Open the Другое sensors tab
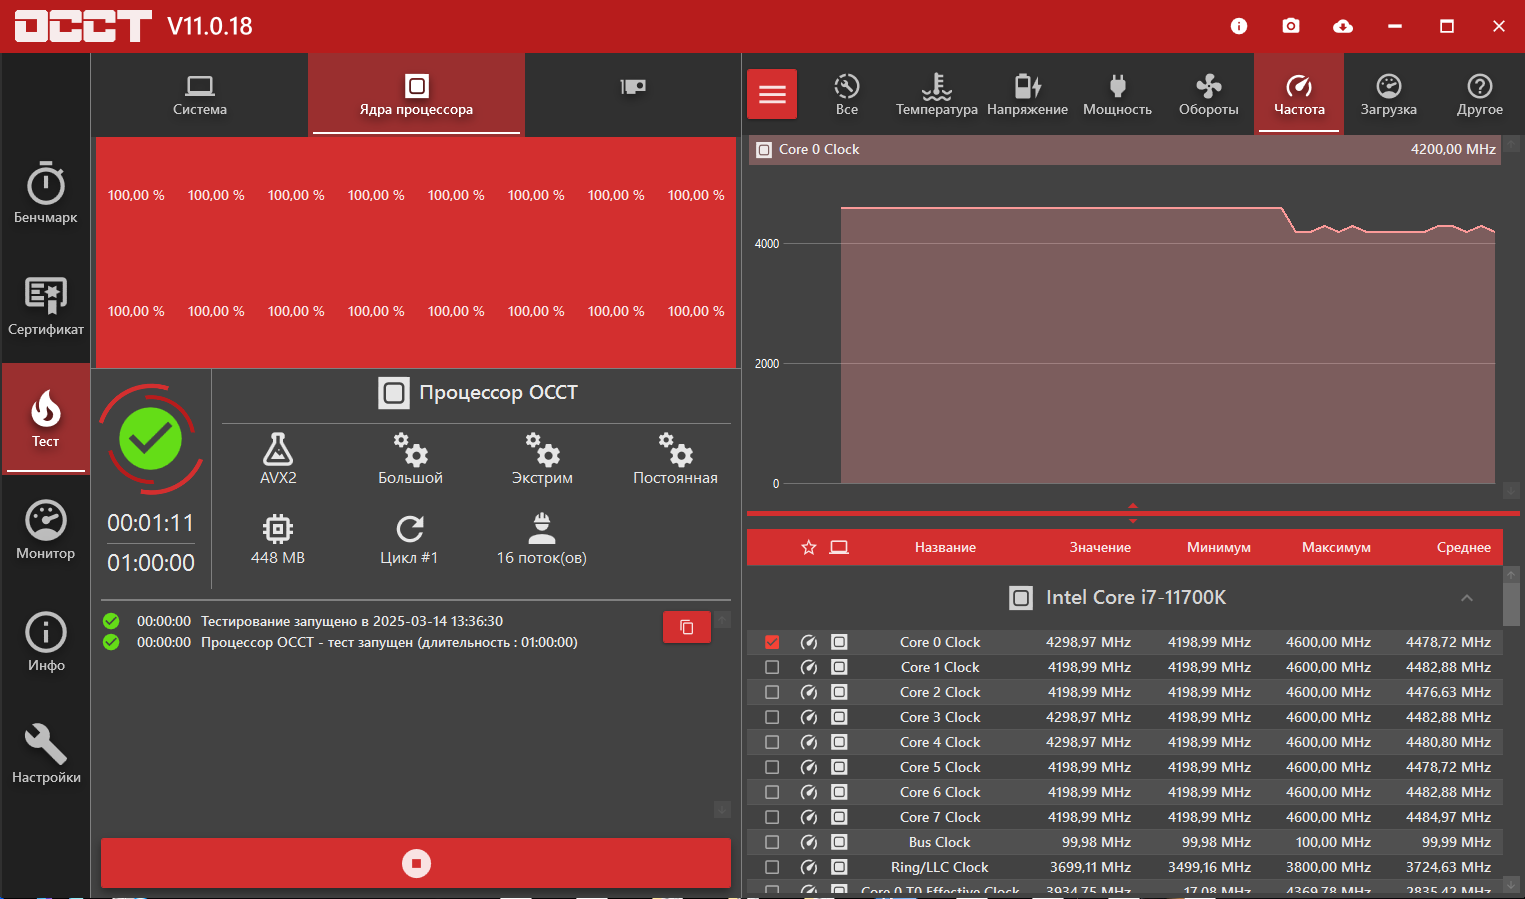 tap(1480, 95)
